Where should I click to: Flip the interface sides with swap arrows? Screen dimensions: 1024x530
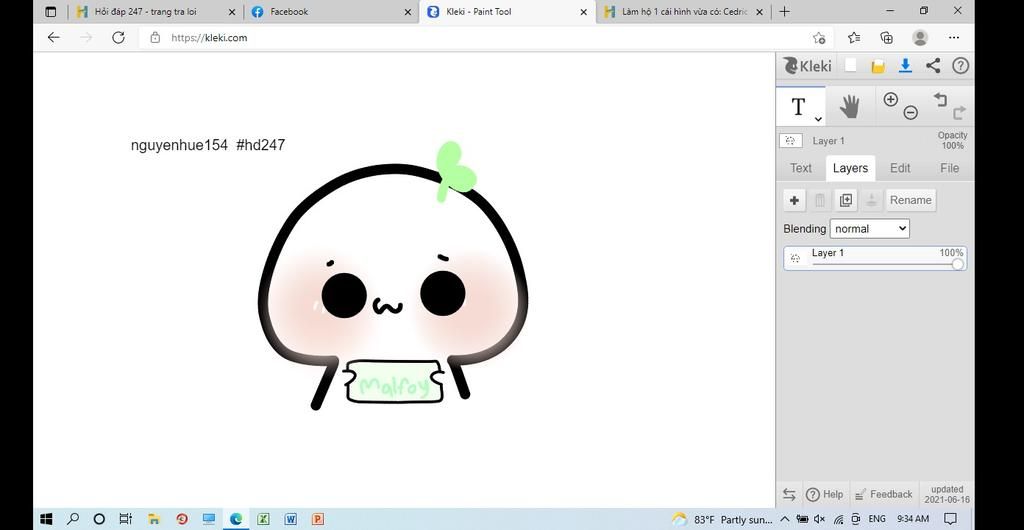tap(789, 495)
